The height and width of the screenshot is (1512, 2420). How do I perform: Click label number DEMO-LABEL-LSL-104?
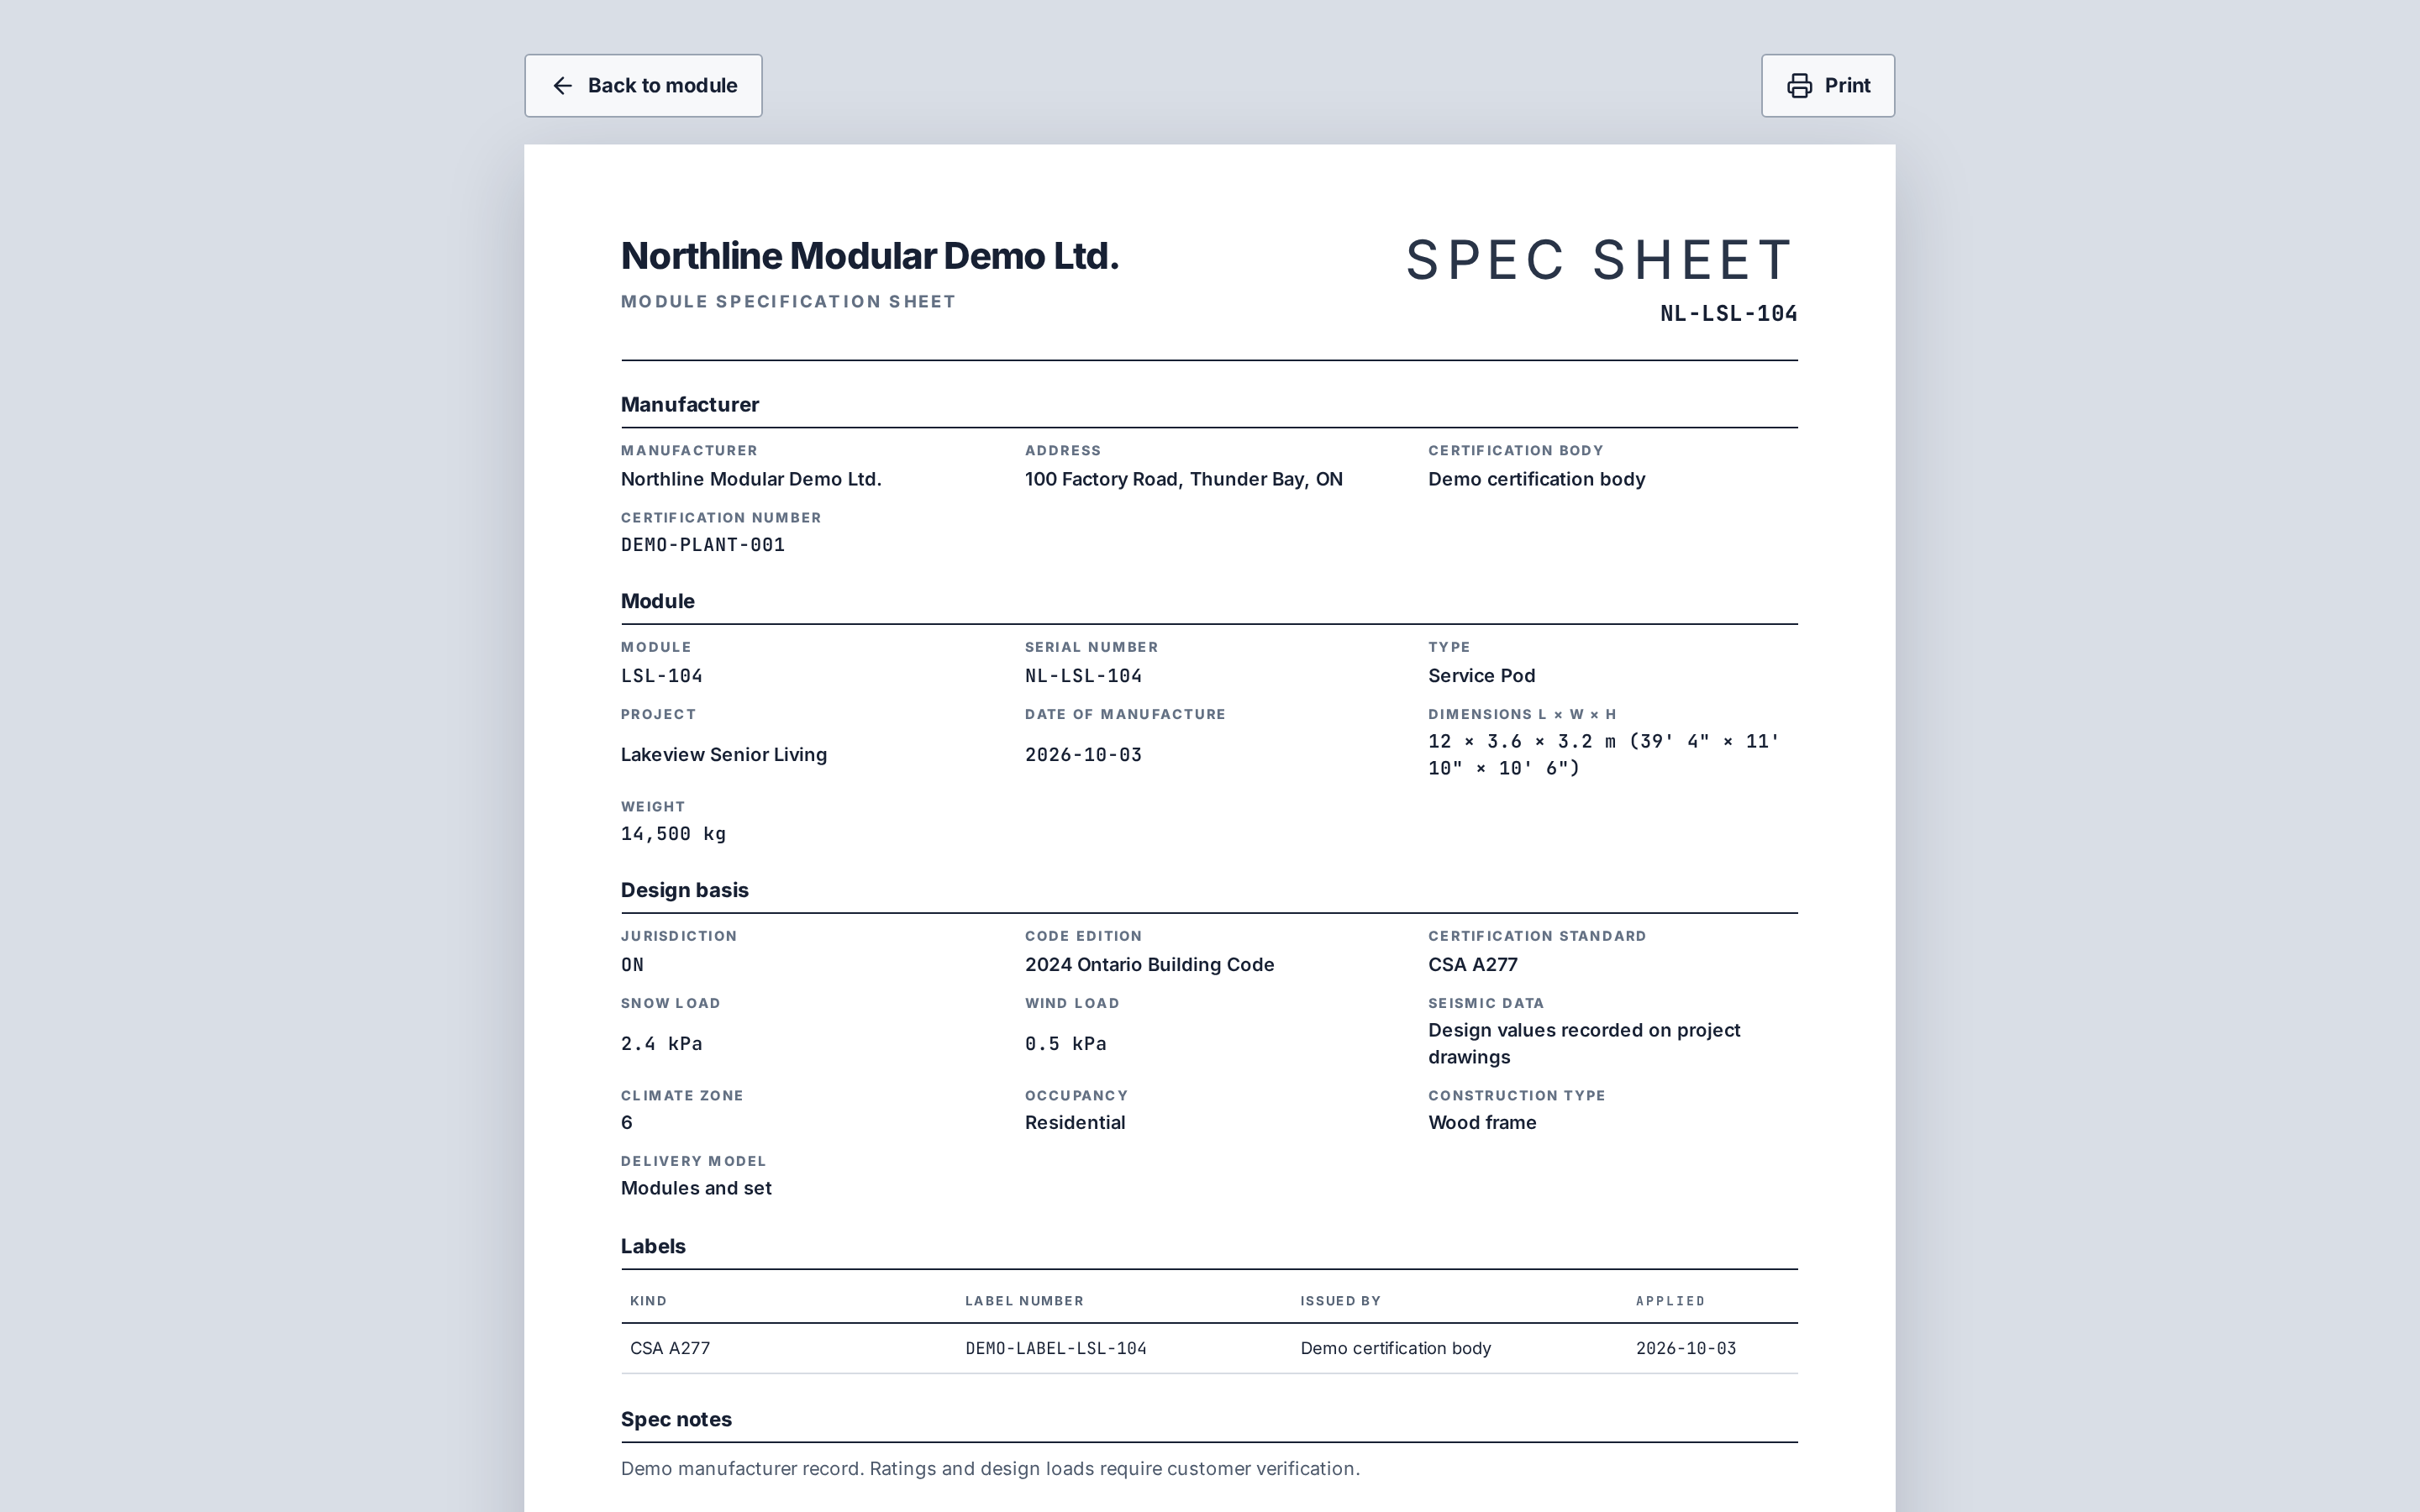[x=1056, y=1349]
